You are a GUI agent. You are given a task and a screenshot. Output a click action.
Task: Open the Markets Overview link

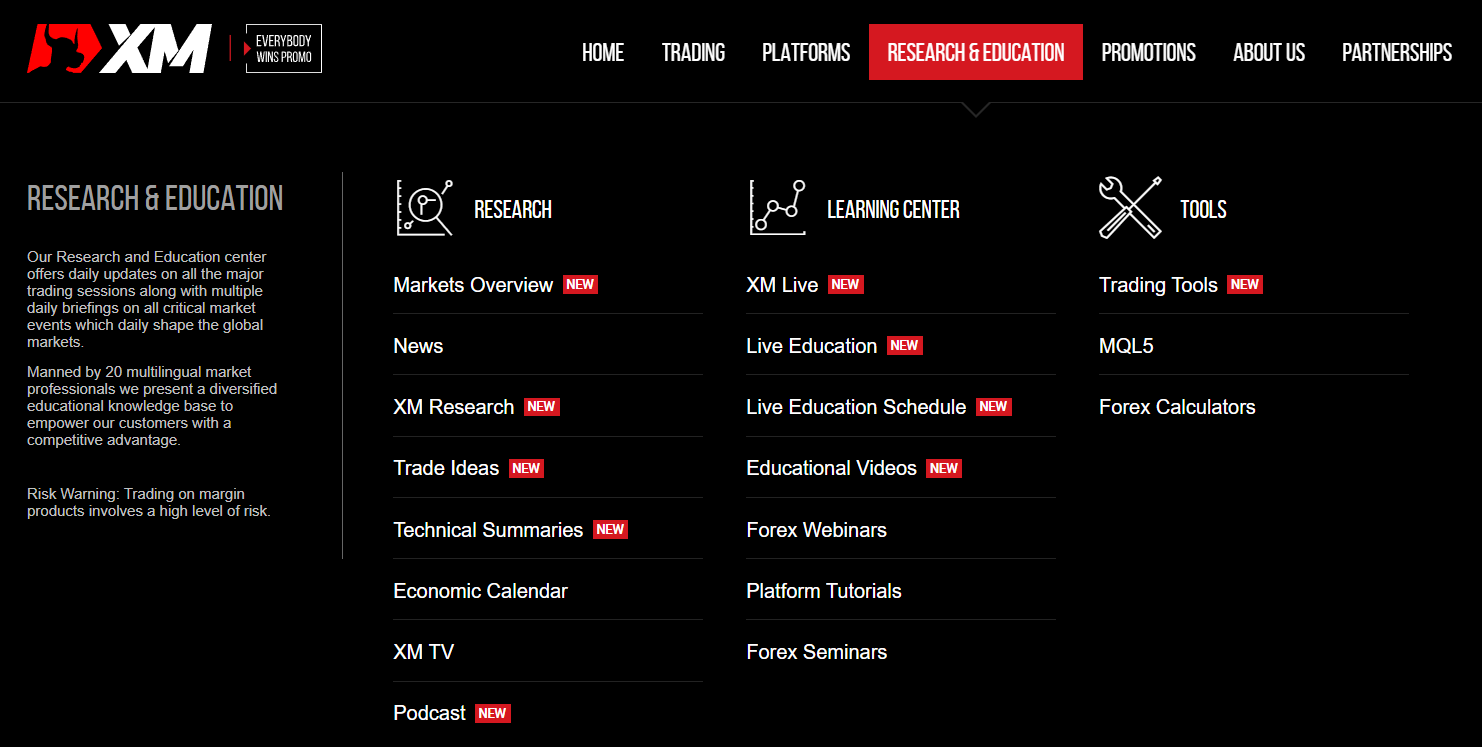tap(473, 285)
